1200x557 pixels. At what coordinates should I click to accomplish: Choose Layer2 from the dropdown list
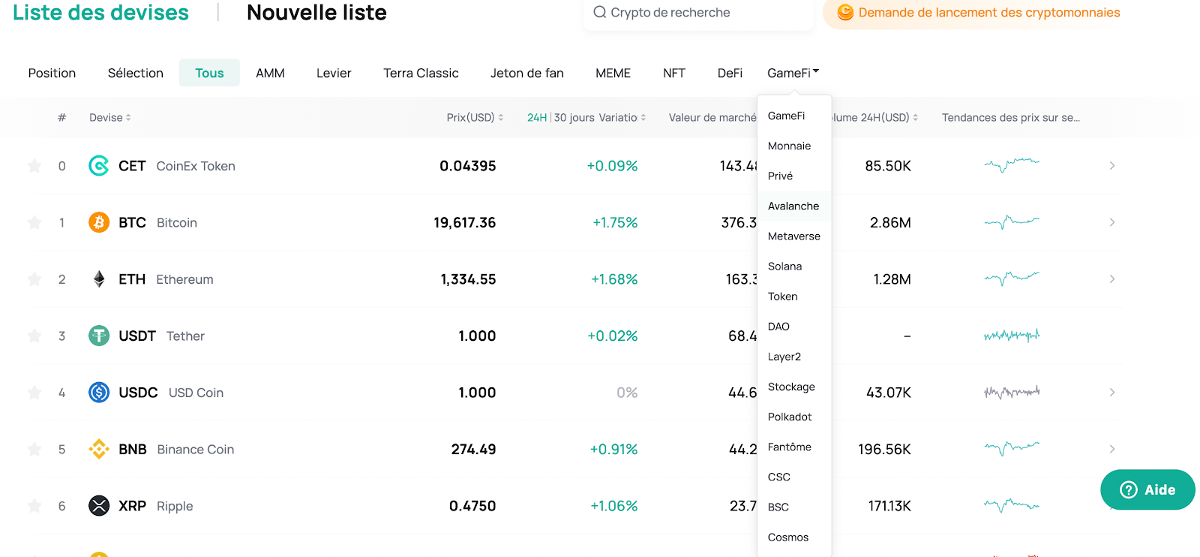[x=795, y=357]
